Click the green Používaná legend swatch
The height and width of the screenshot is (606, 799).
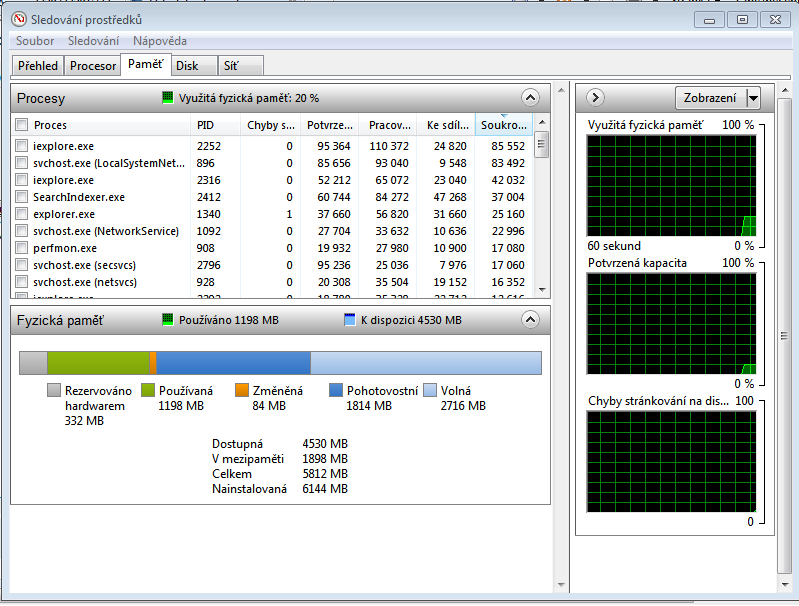[x=148, y=390]
